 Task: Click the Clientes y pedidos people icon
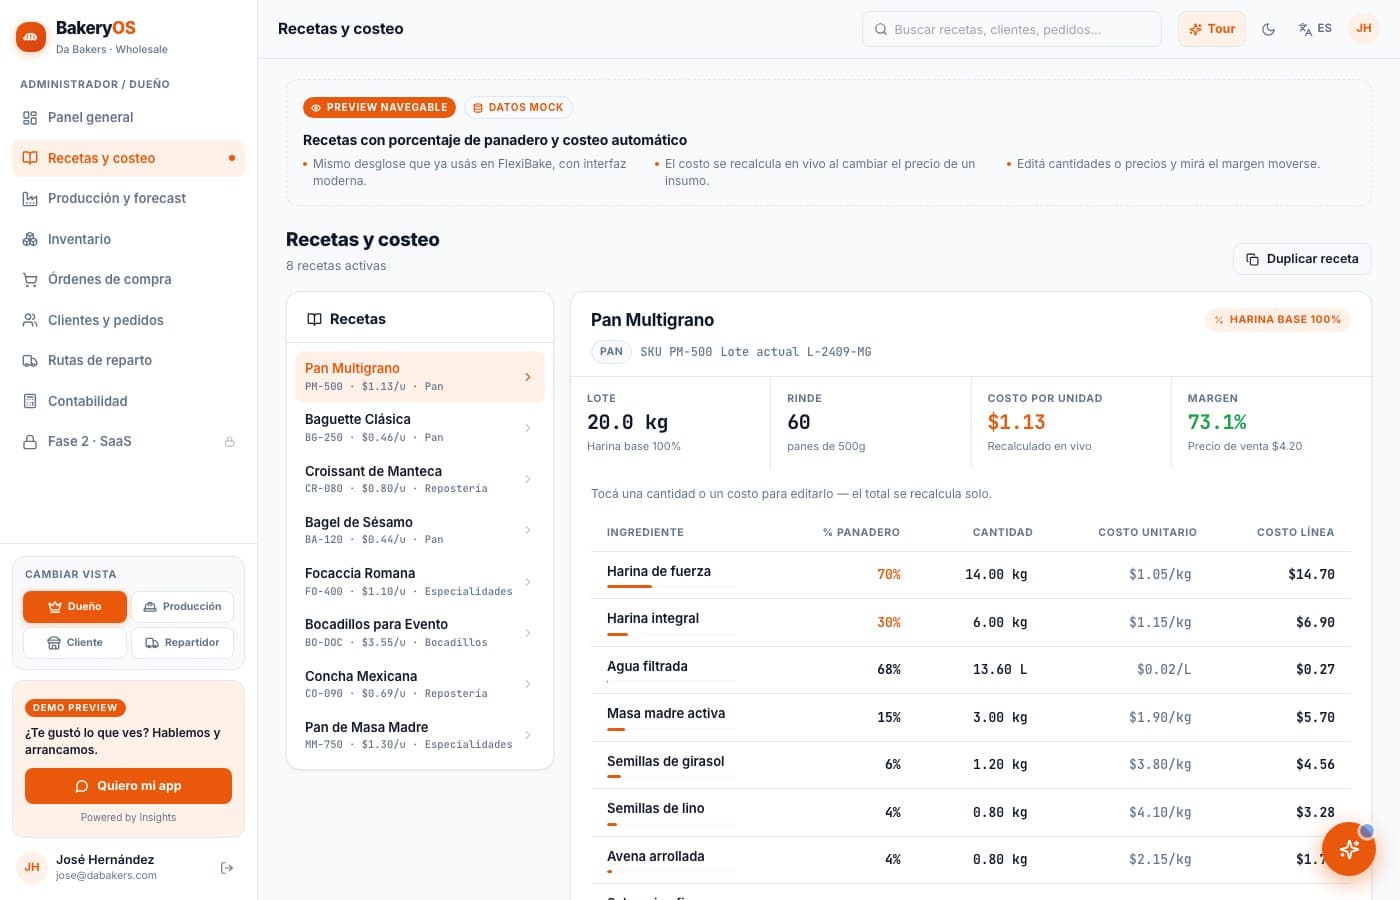(x=30, y=320)
